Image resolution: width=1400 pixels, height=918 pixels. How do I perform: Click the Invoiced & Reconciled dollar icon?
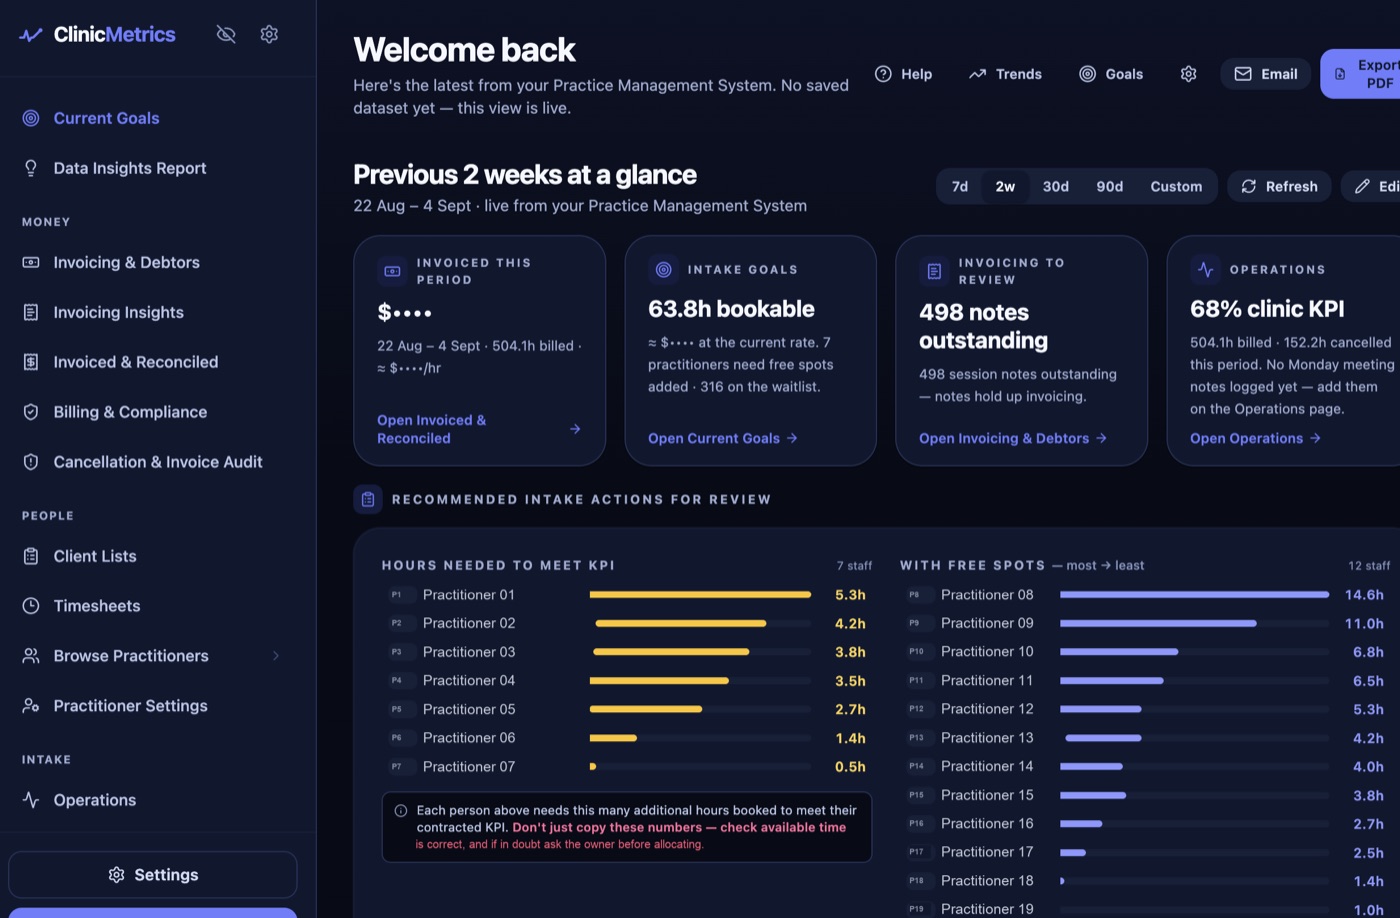pos(31,362)
